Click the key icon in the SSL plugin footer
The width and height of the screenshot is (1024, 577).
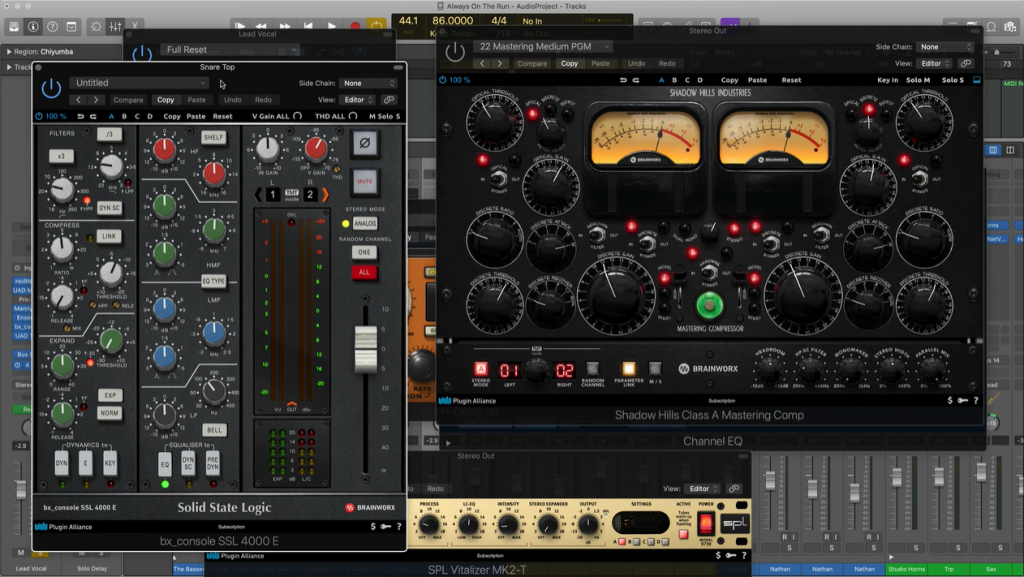pos(386,526)
